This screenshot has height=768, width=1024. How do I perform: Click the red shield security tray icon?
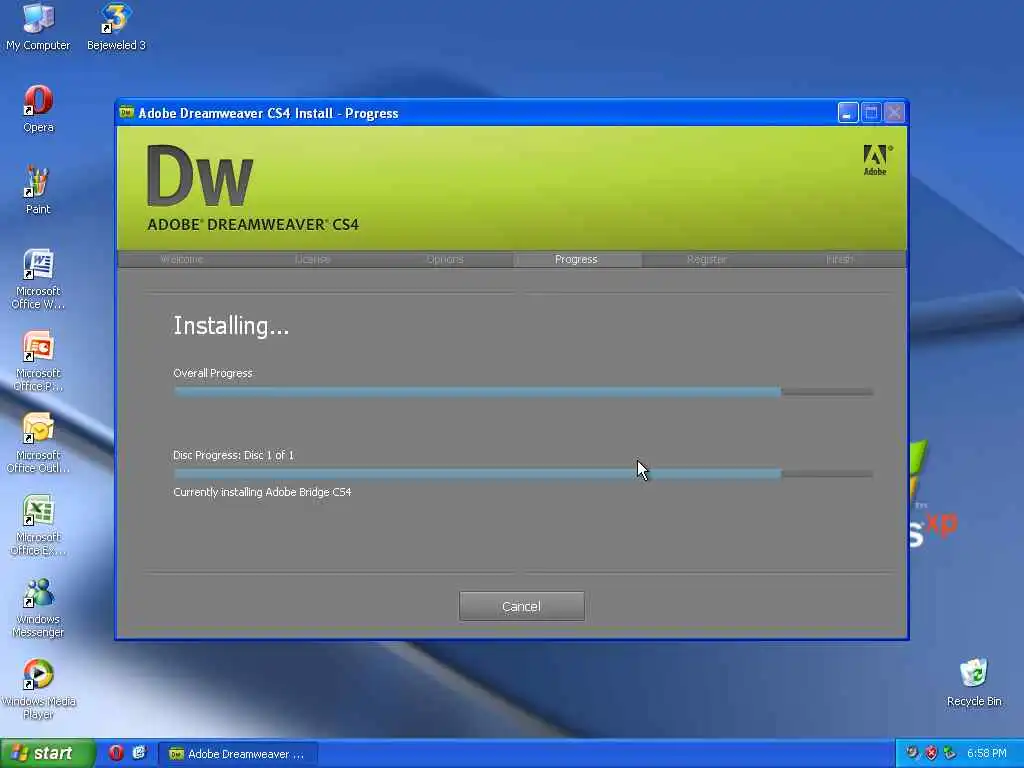tap(931, 754)
